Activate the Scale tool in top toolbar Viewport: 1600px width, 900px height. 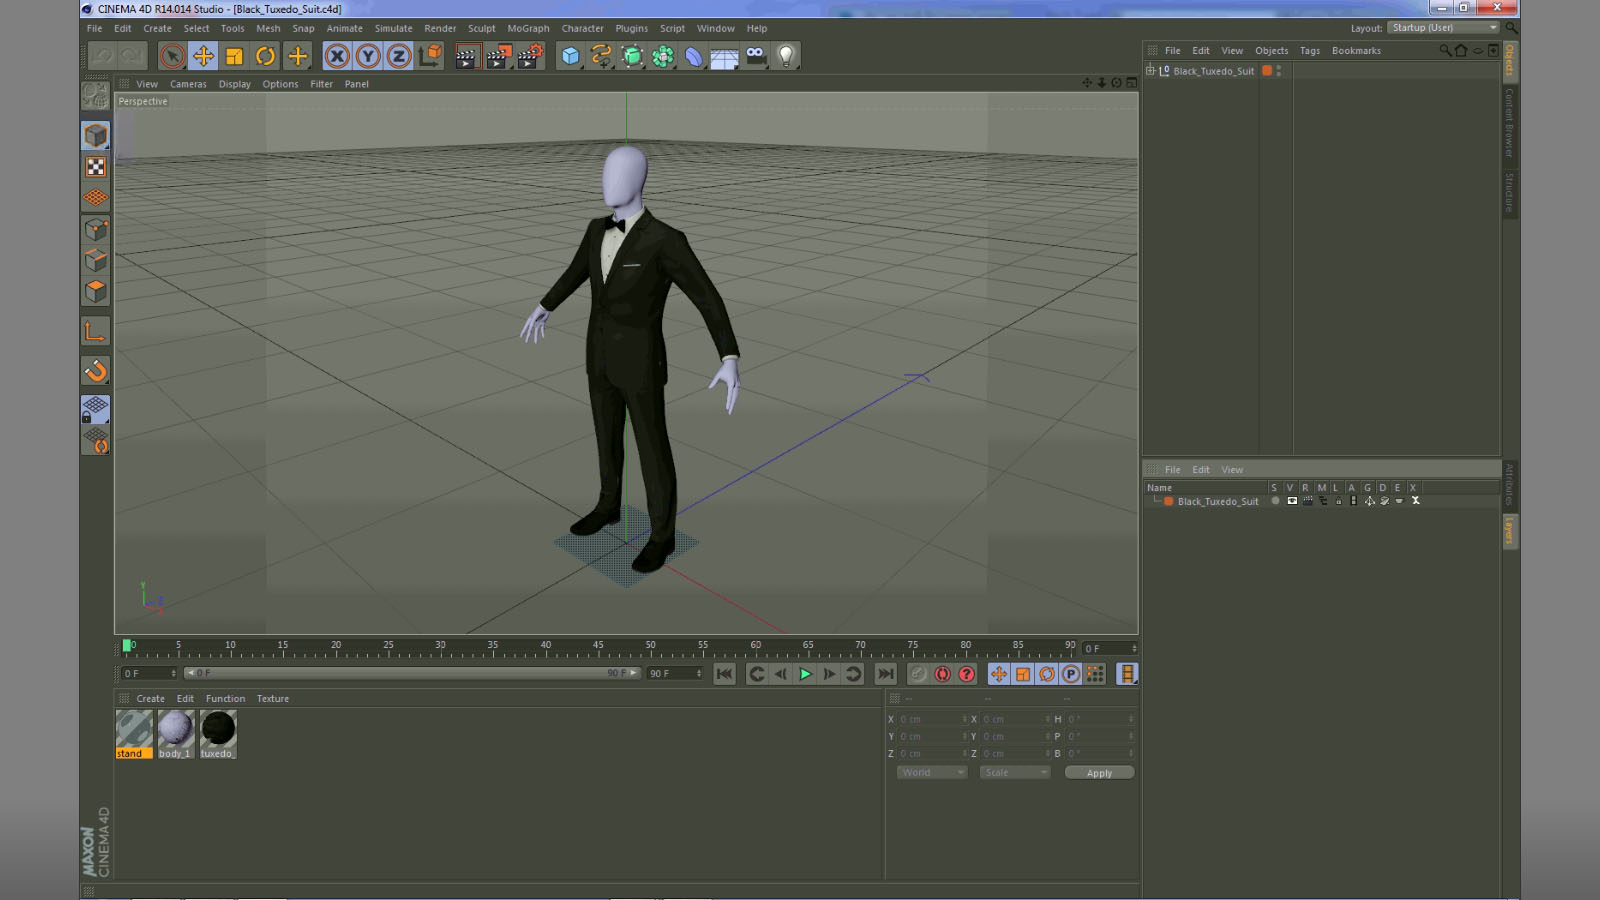[234, 56]
